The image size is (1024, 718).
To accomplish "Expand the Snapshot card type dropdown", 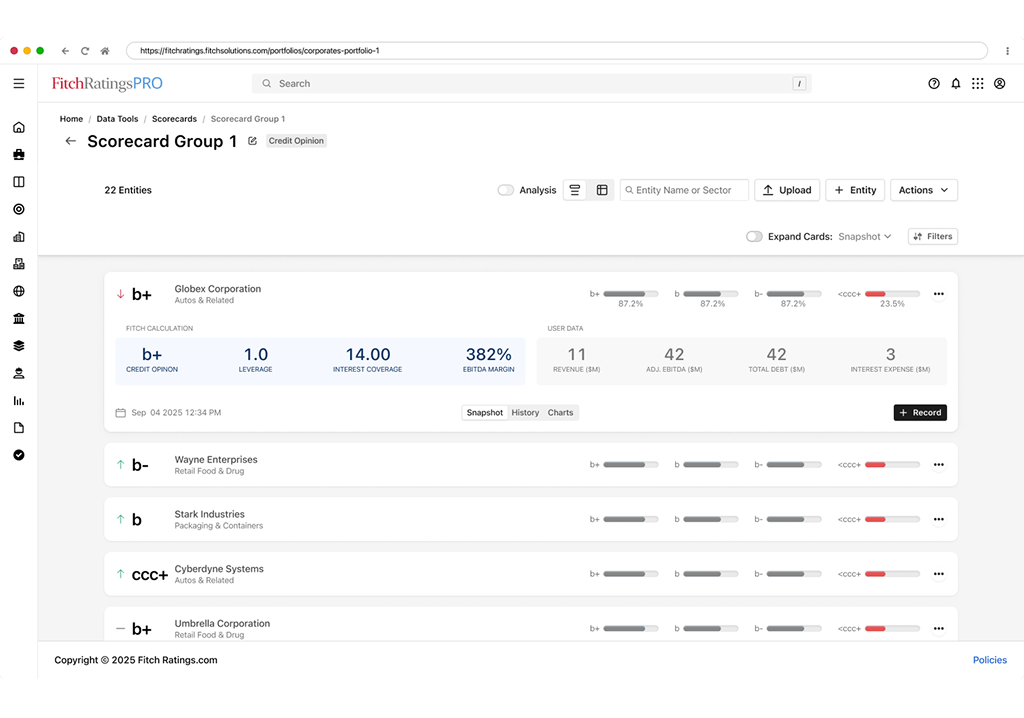I will [865, 237].
